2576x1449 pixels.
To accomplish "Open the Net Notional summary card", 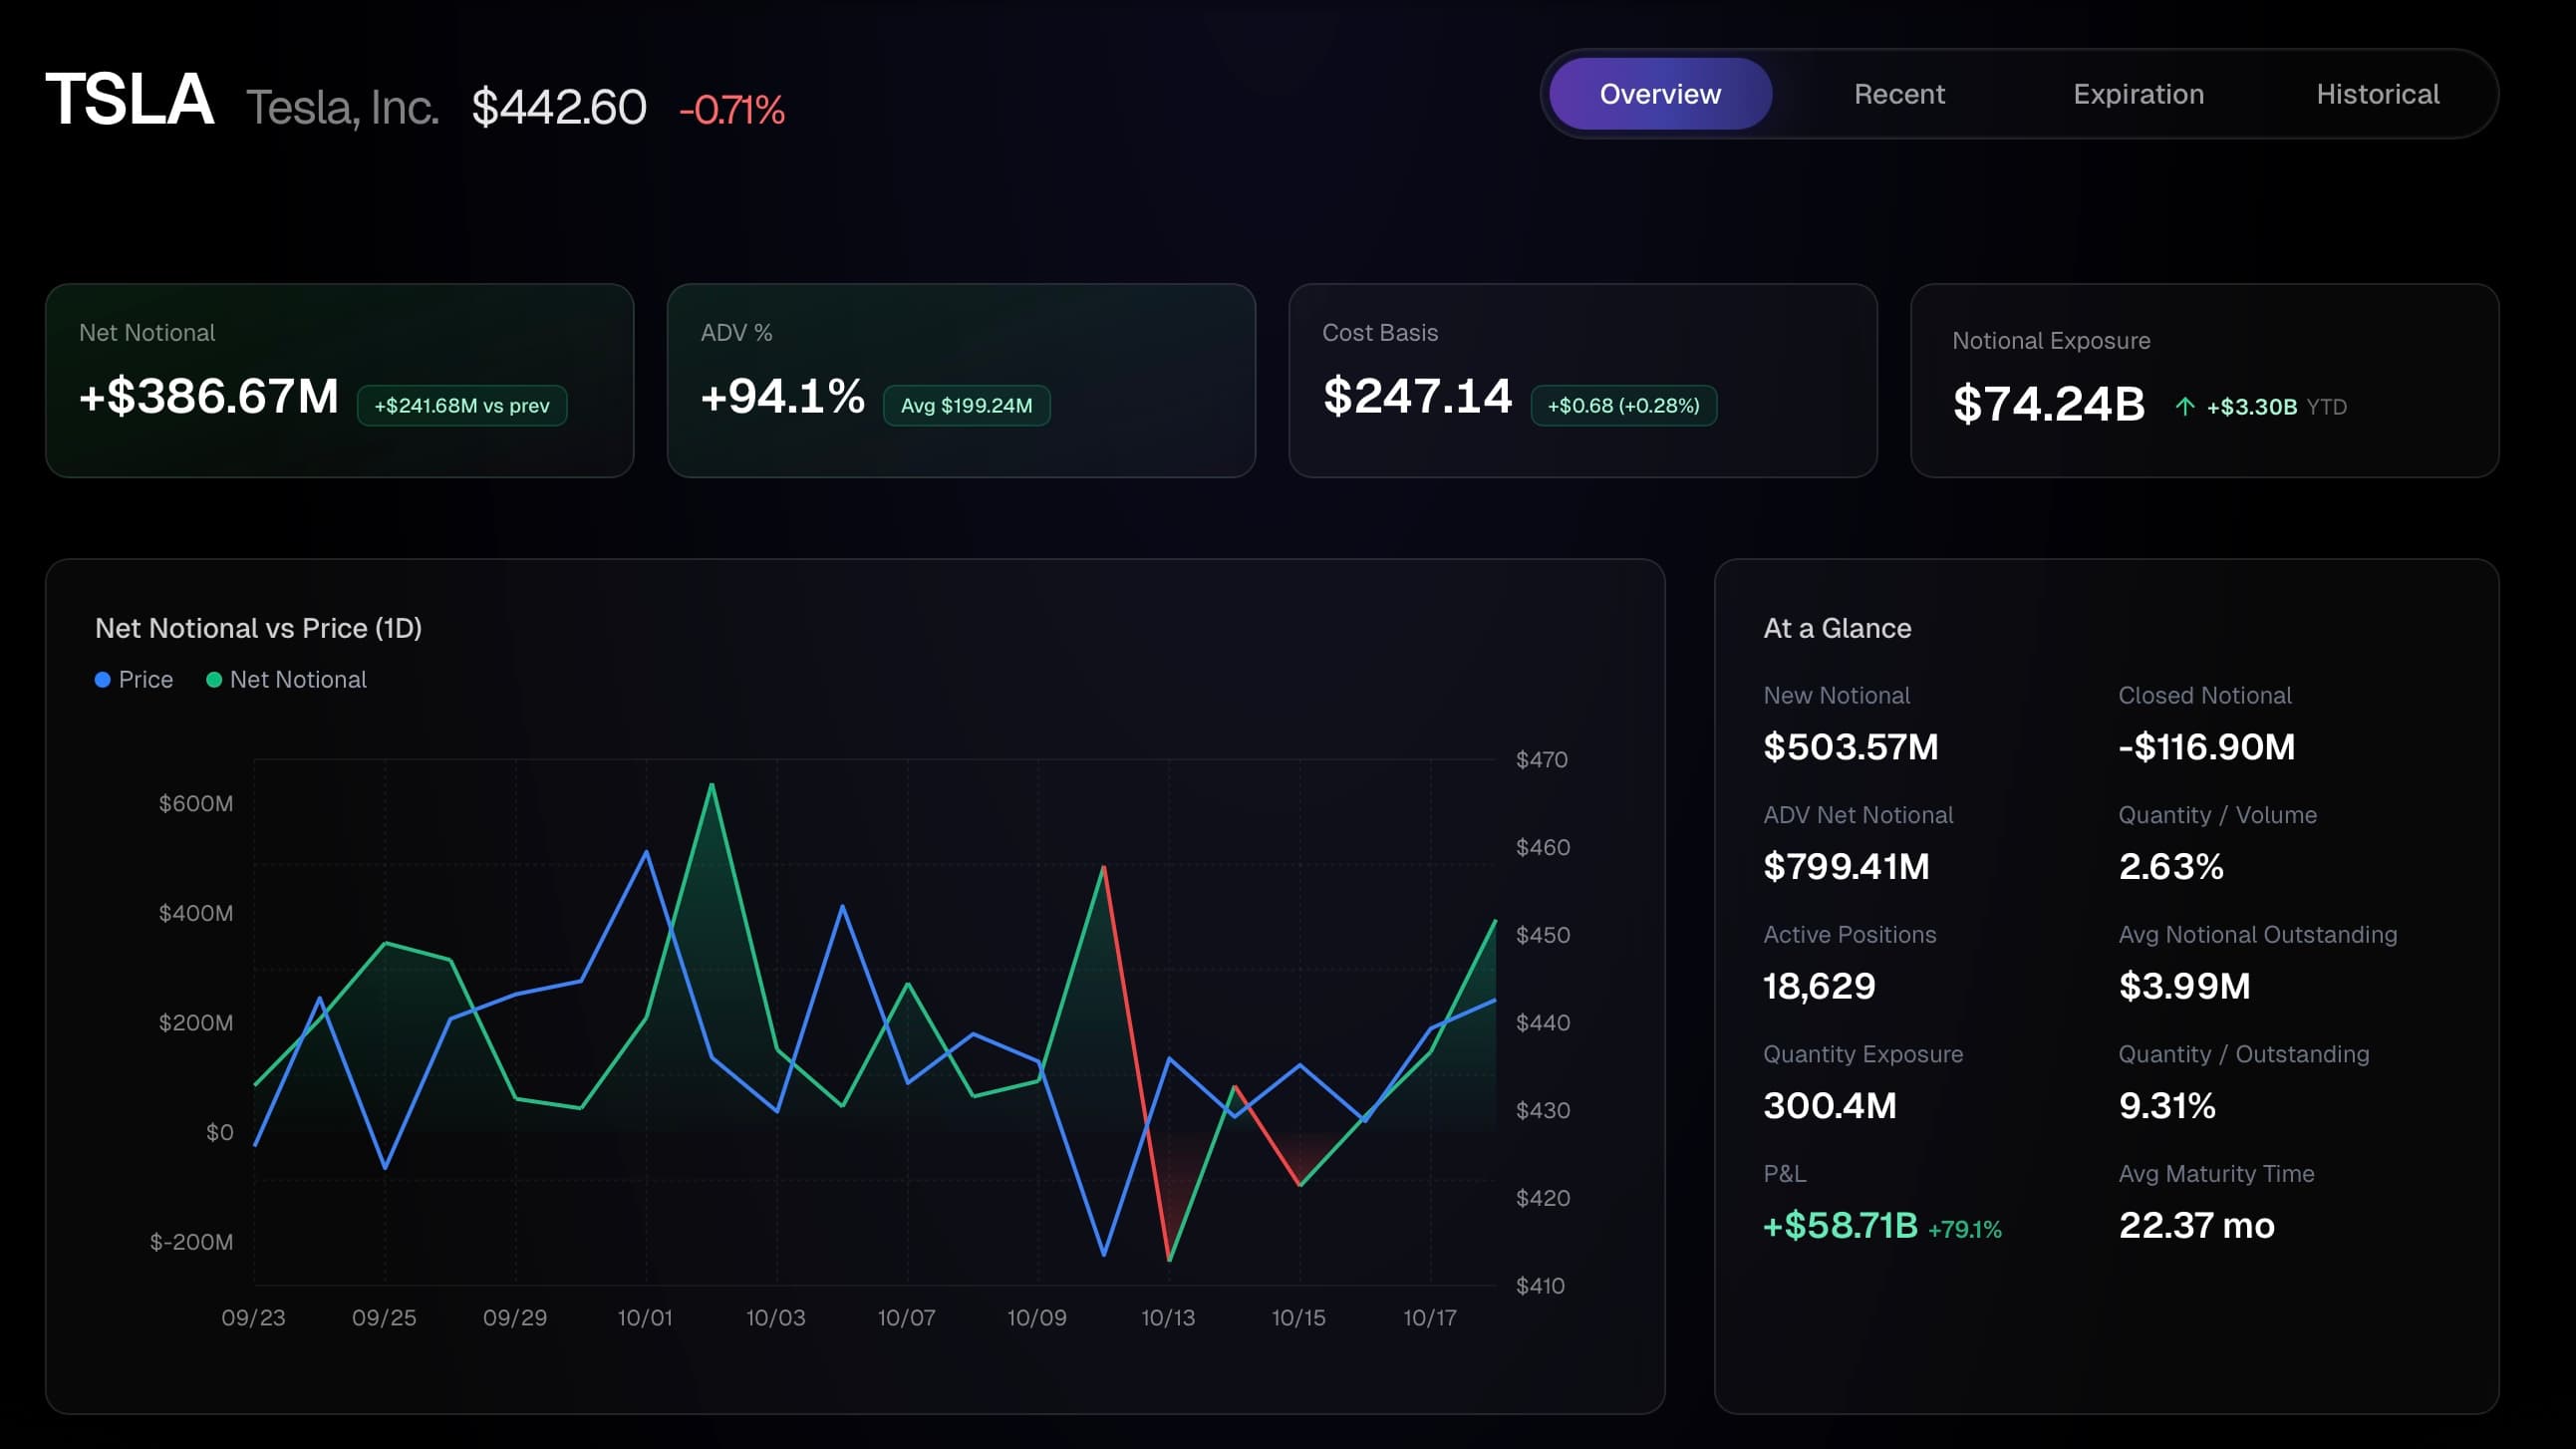I will [x=339, y=380].
